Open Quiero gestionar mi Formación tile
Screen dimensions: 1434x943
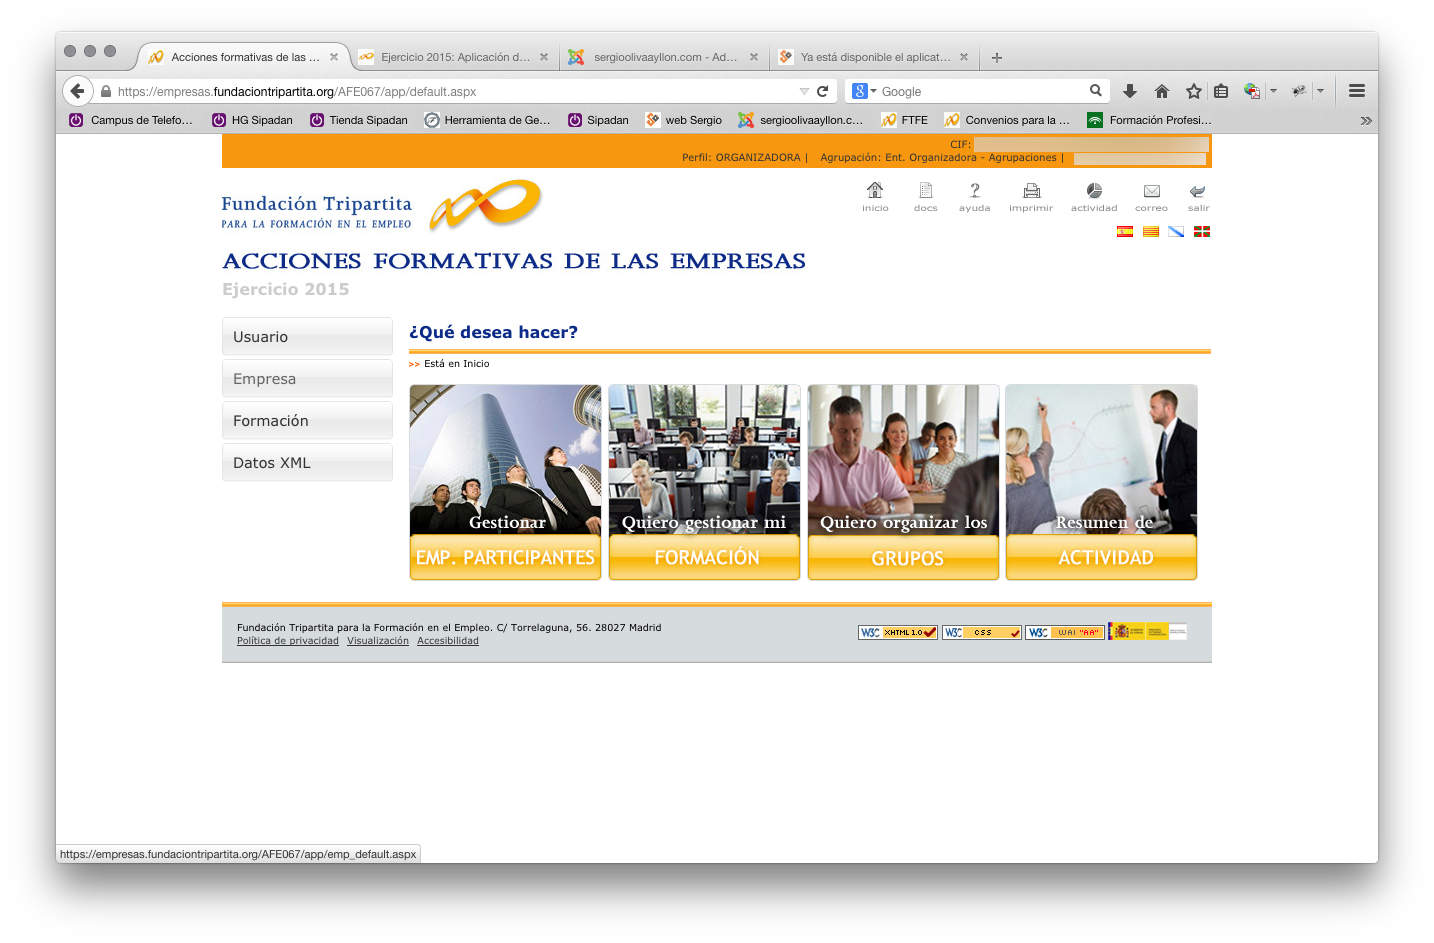click(x=704, y=482)
